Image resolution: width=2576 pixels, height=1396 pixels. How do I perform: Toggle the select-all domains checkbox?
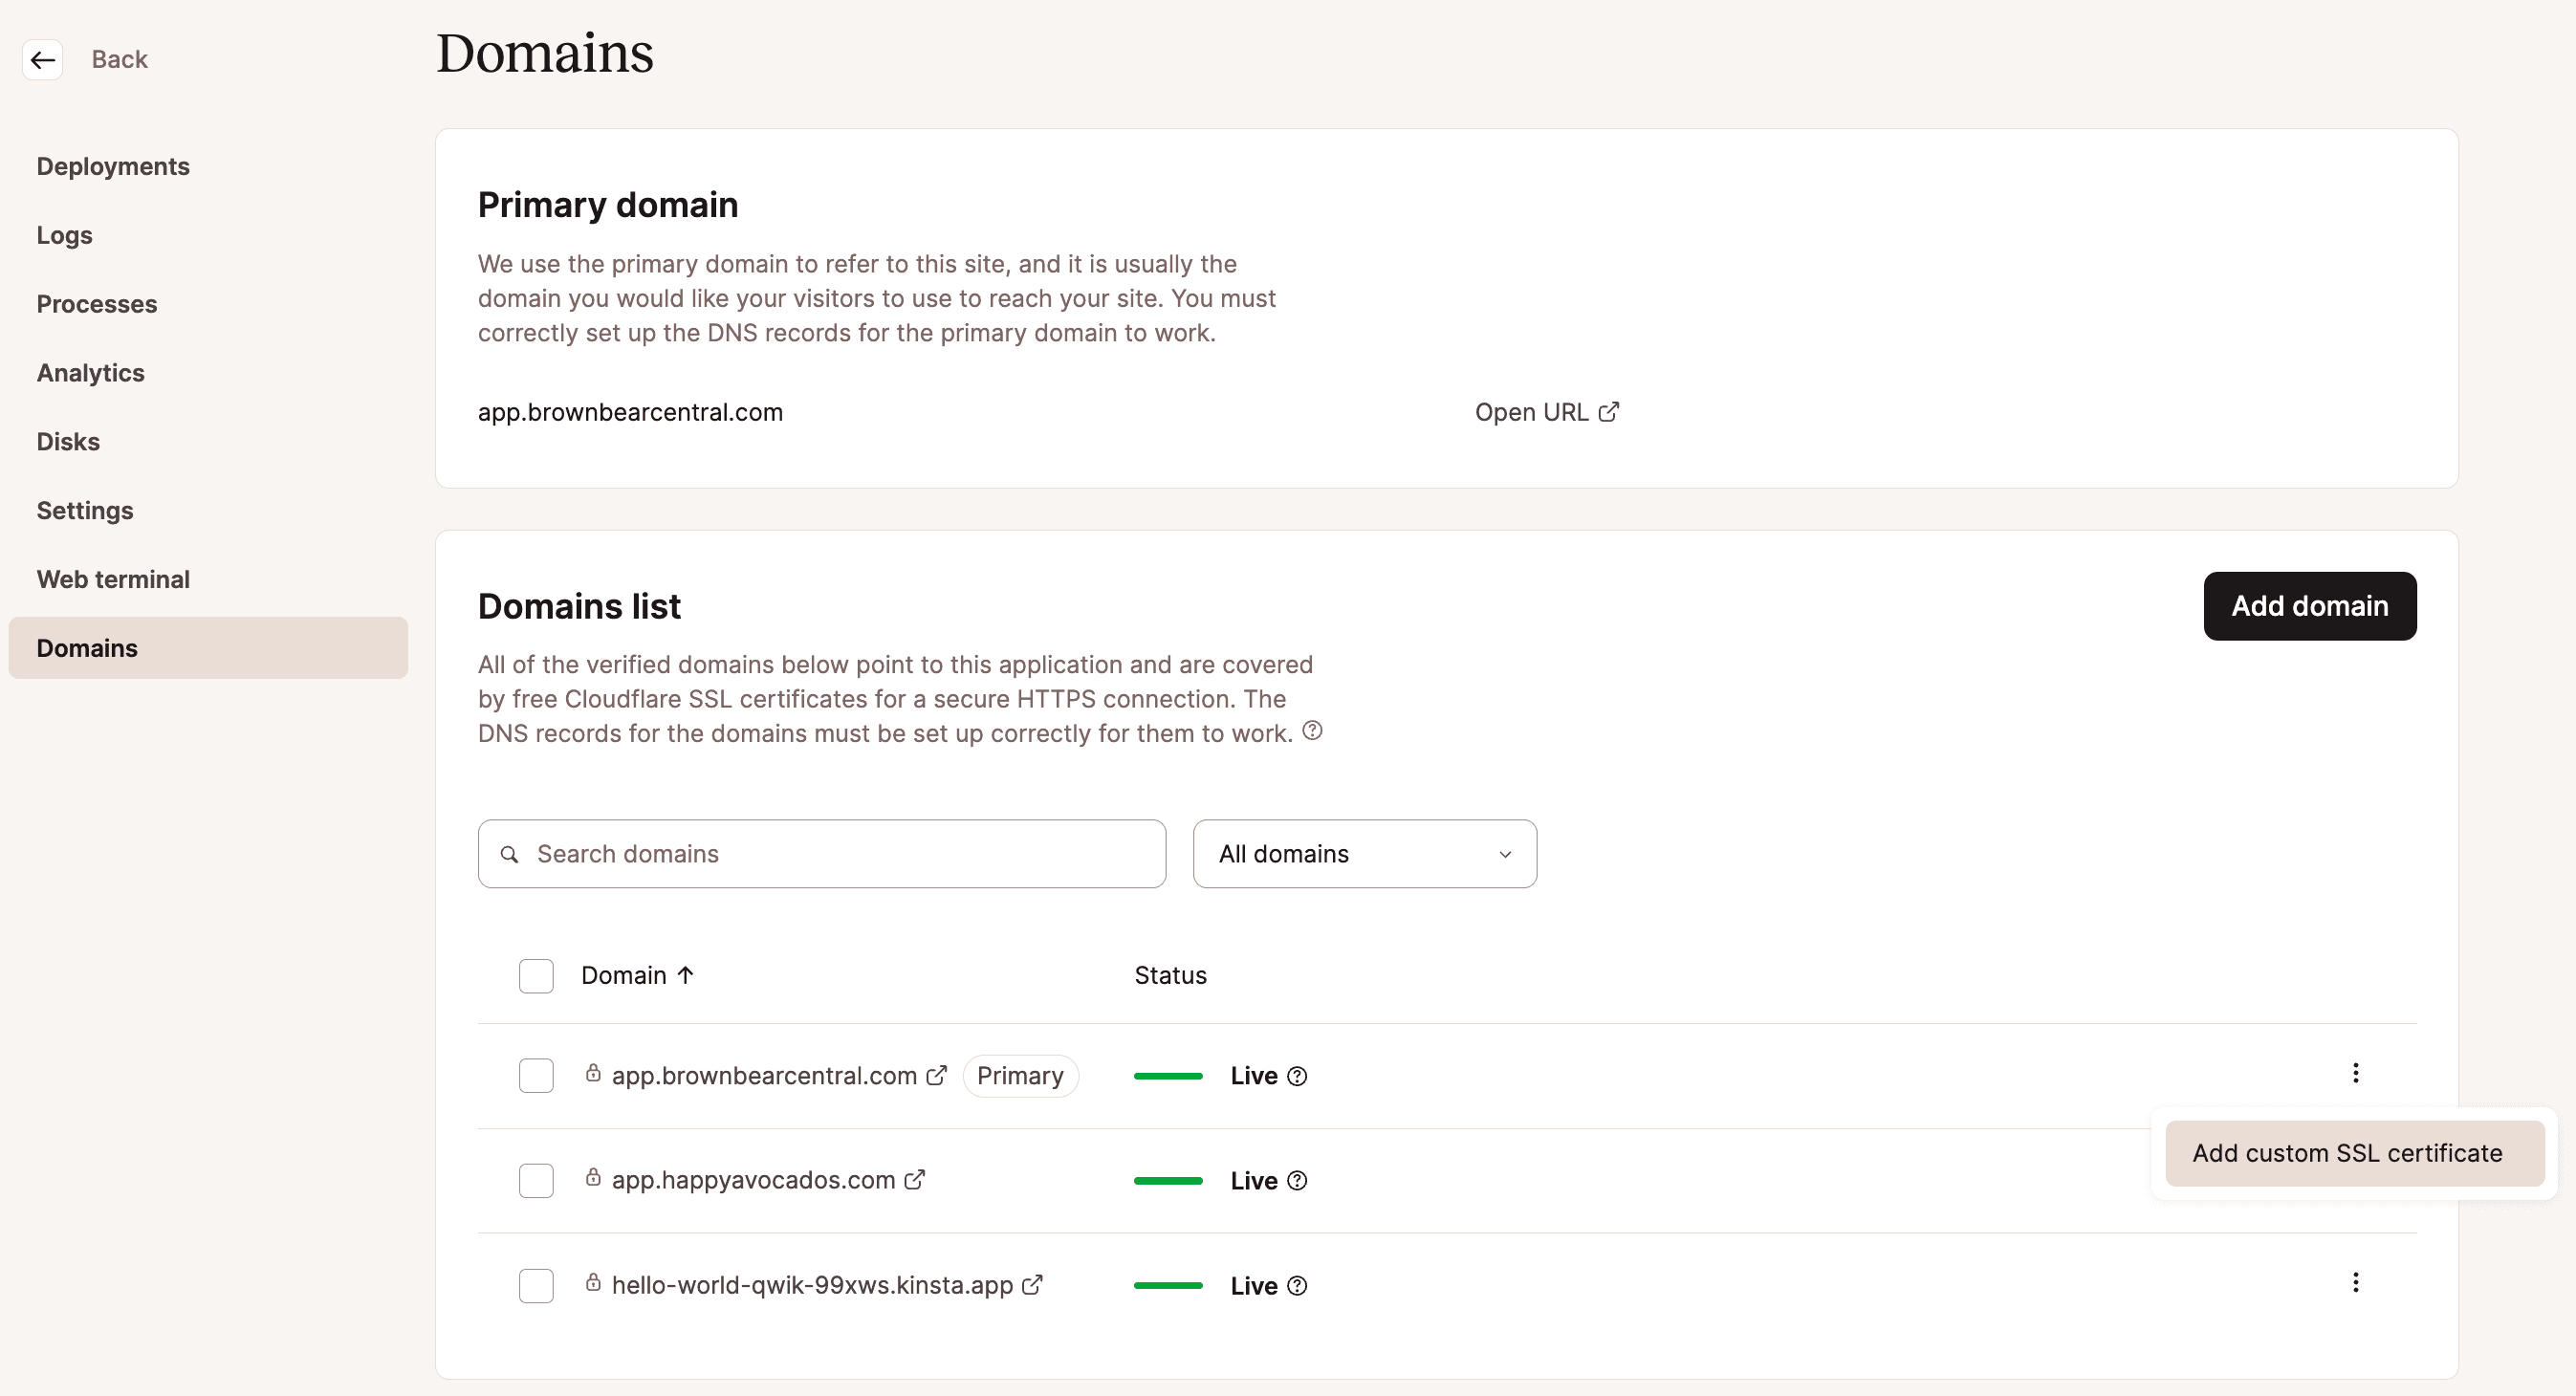pyautogui.click(x=535, y=974)
